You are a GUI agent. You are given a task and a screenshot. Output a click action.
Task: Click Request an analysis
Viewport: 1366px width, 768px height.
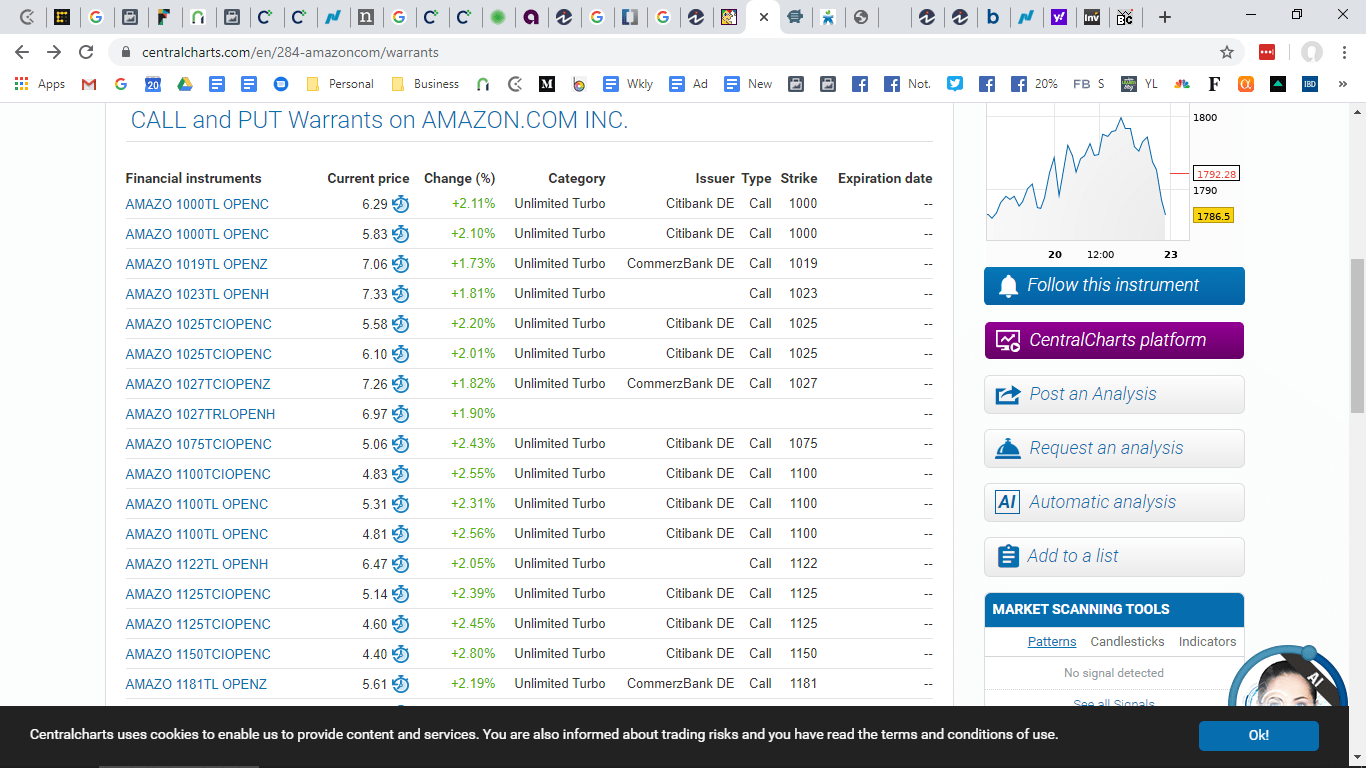tap(1114, 448)
